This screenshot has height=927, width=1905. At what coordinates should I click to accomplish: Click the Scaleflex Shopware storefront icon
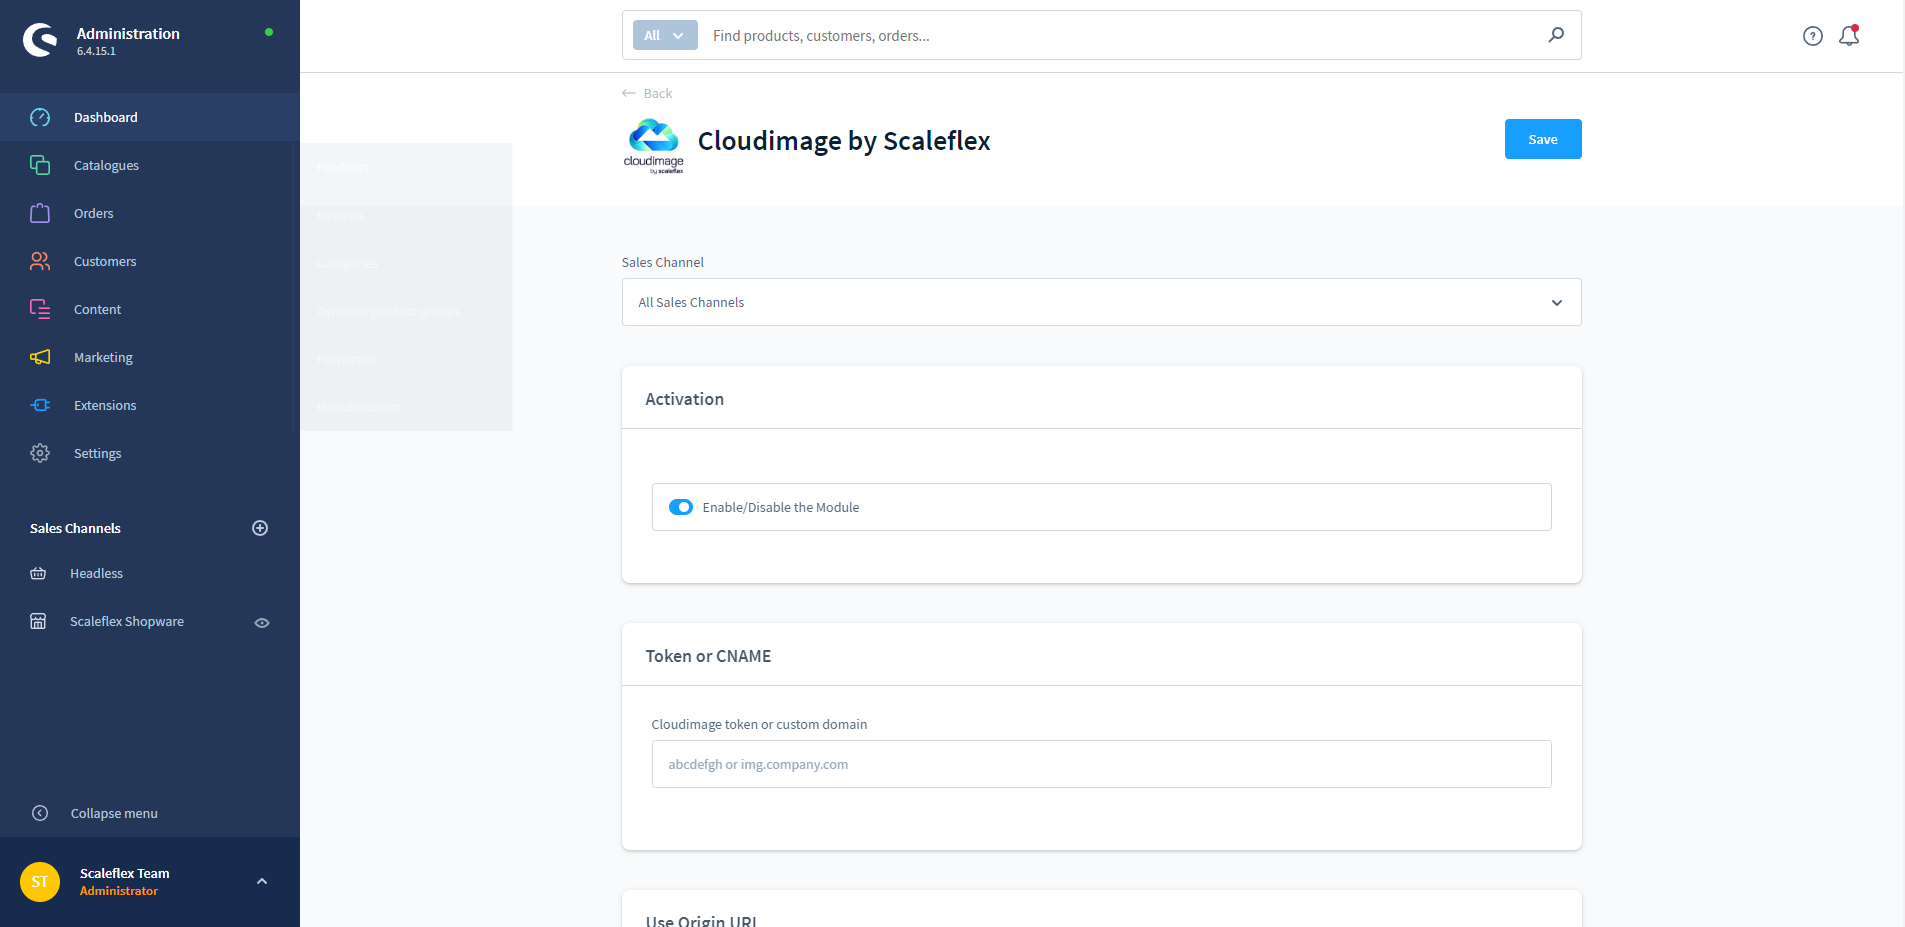(38, 621)
